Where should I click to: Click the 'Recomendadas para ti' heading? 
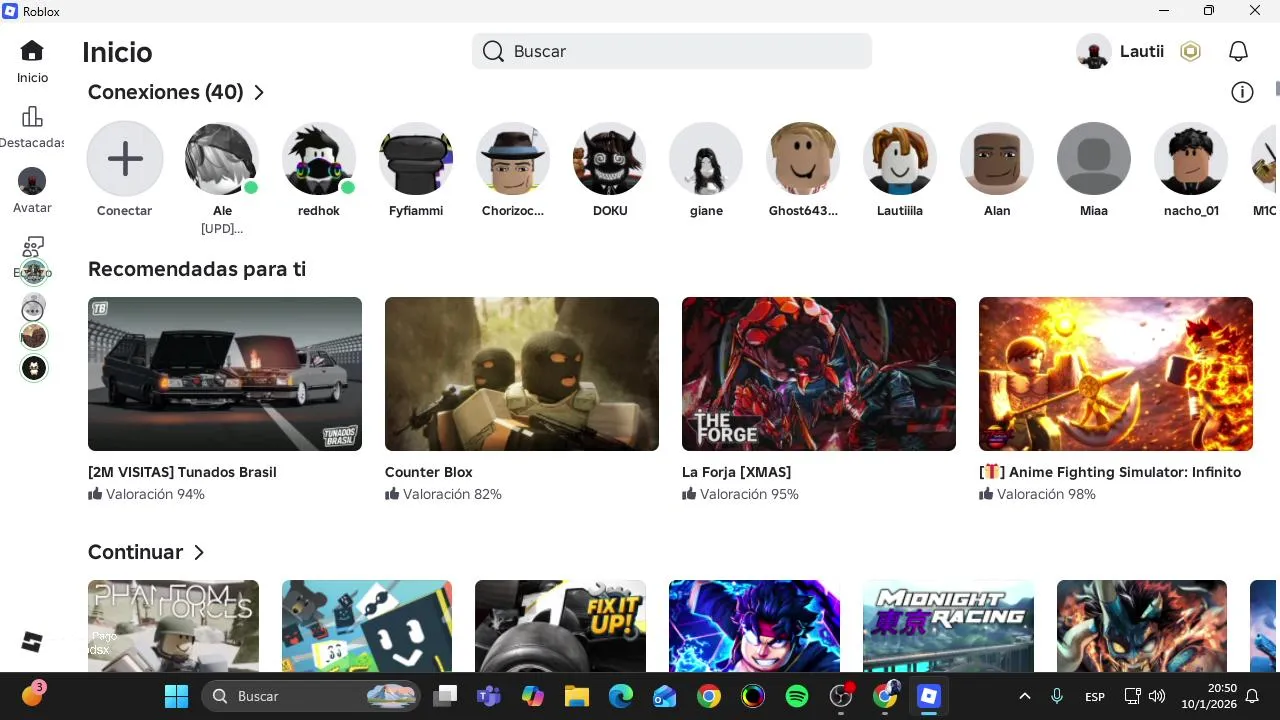coord(197,269)
